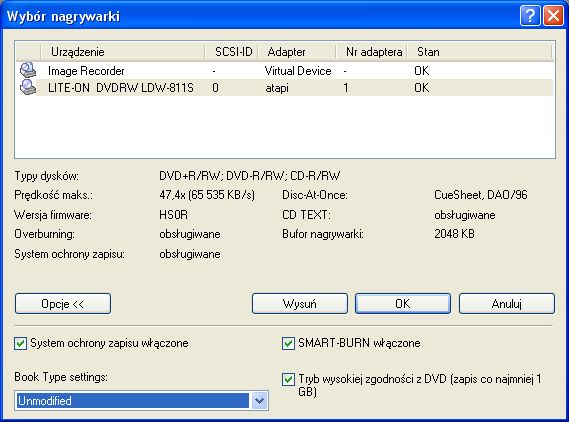Select the Image Recorder device row
Screen dimensions: 569x422
pos(285,70)
